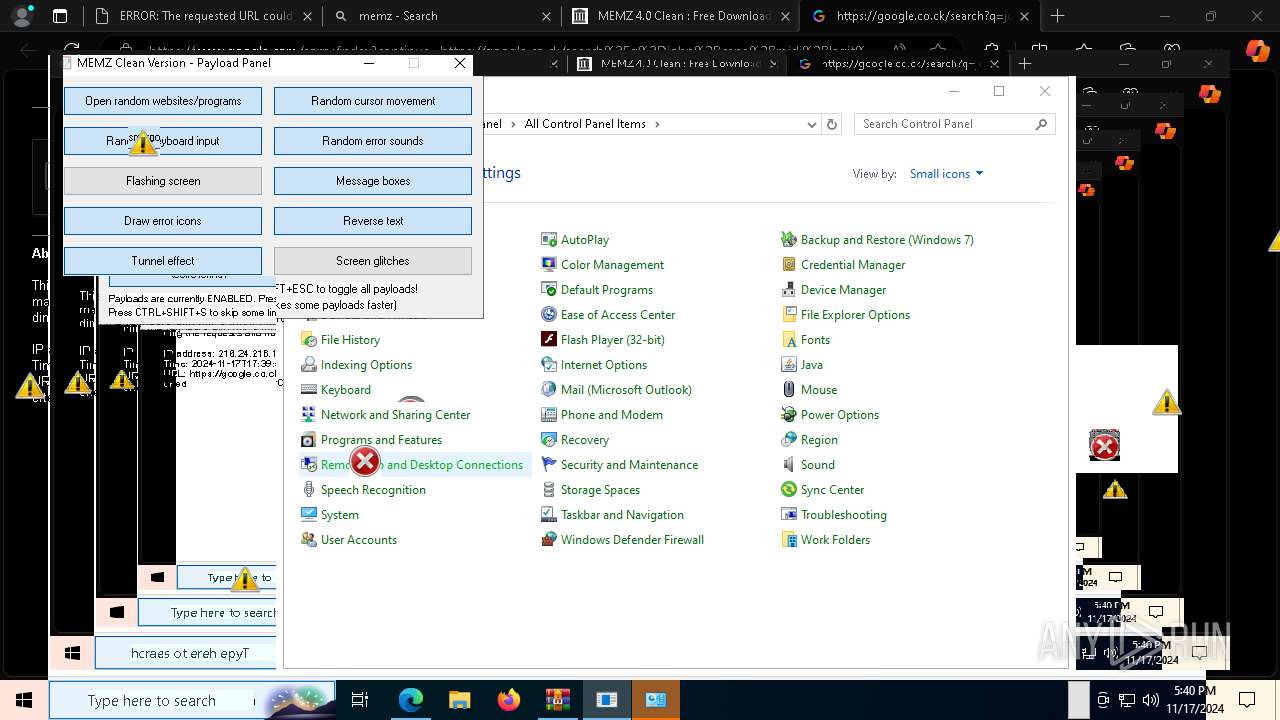Screen dimensions: 1280x720
Task: Open the Internet Options icon
Action: pyautogui.click(x=549, y=365)
